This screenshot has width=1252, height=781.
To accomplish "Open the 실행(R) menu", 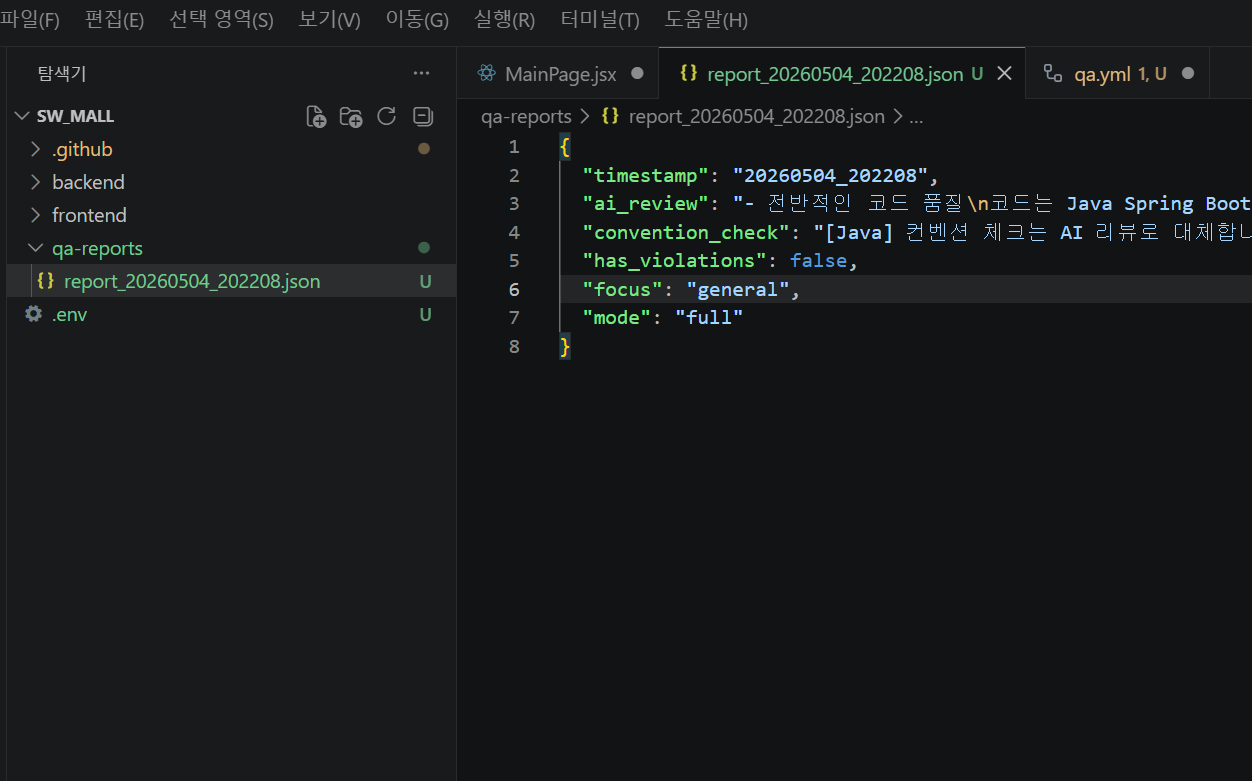I will coord(504,20).
